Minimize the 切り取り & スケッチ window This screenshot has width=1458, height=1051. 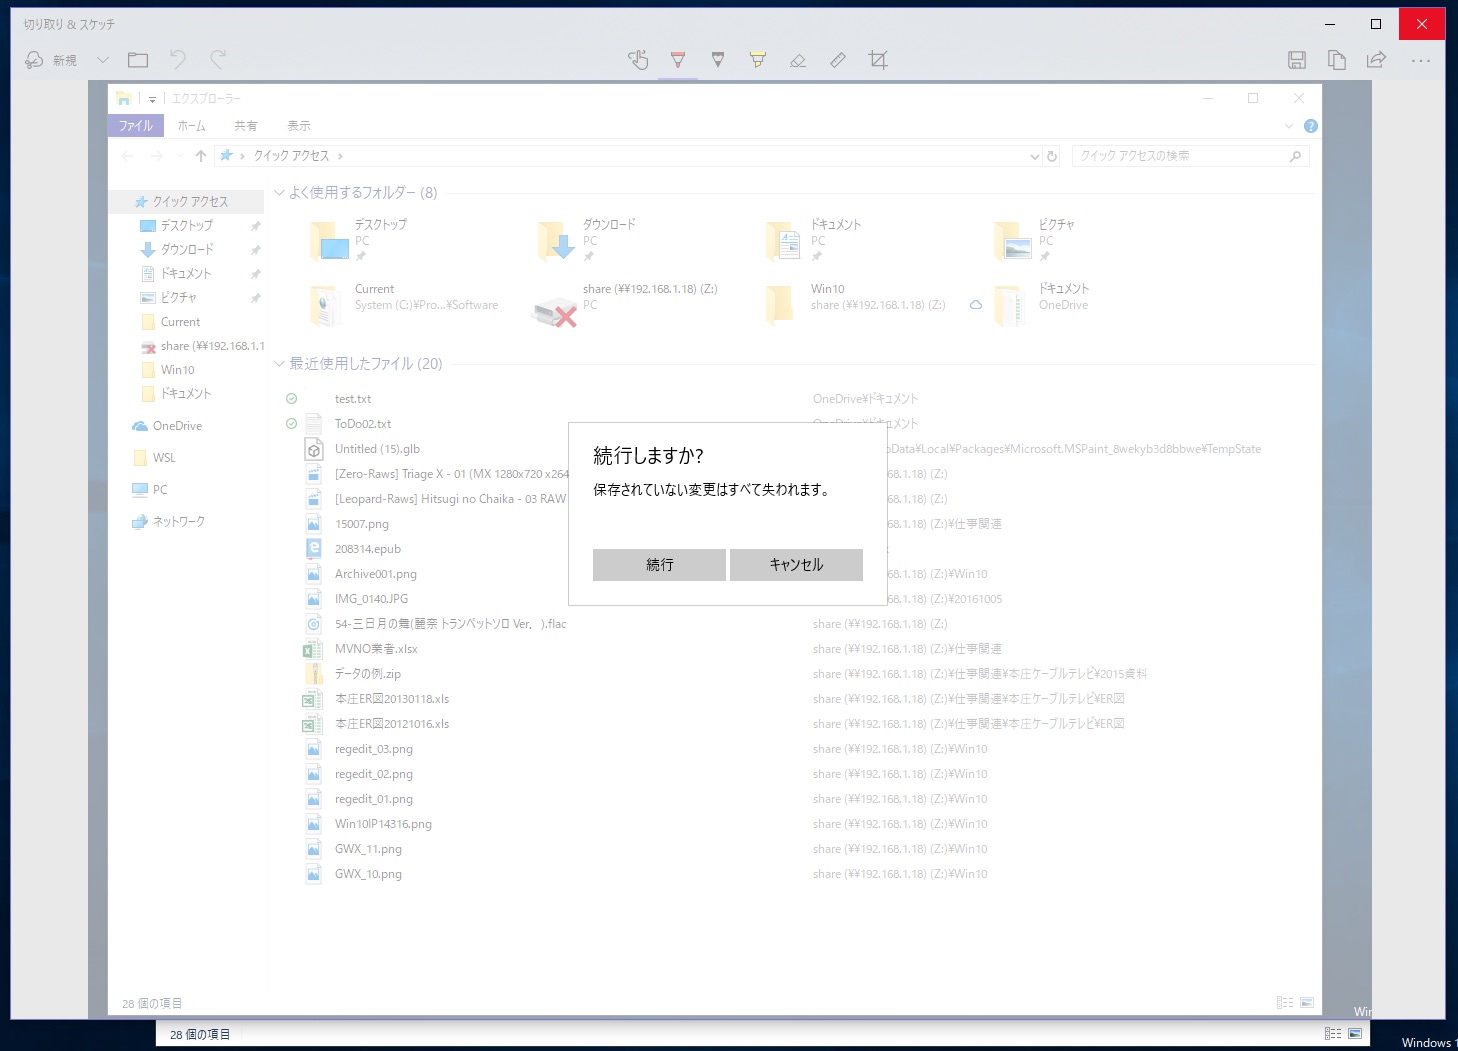1330,24
